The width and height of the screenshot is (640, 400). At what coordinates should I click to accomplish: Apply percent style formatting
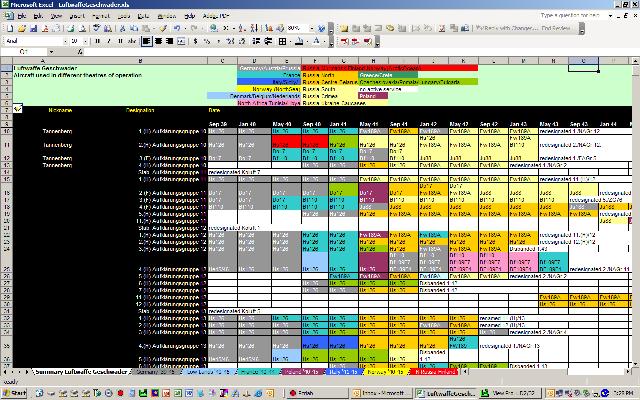(207, 41)
